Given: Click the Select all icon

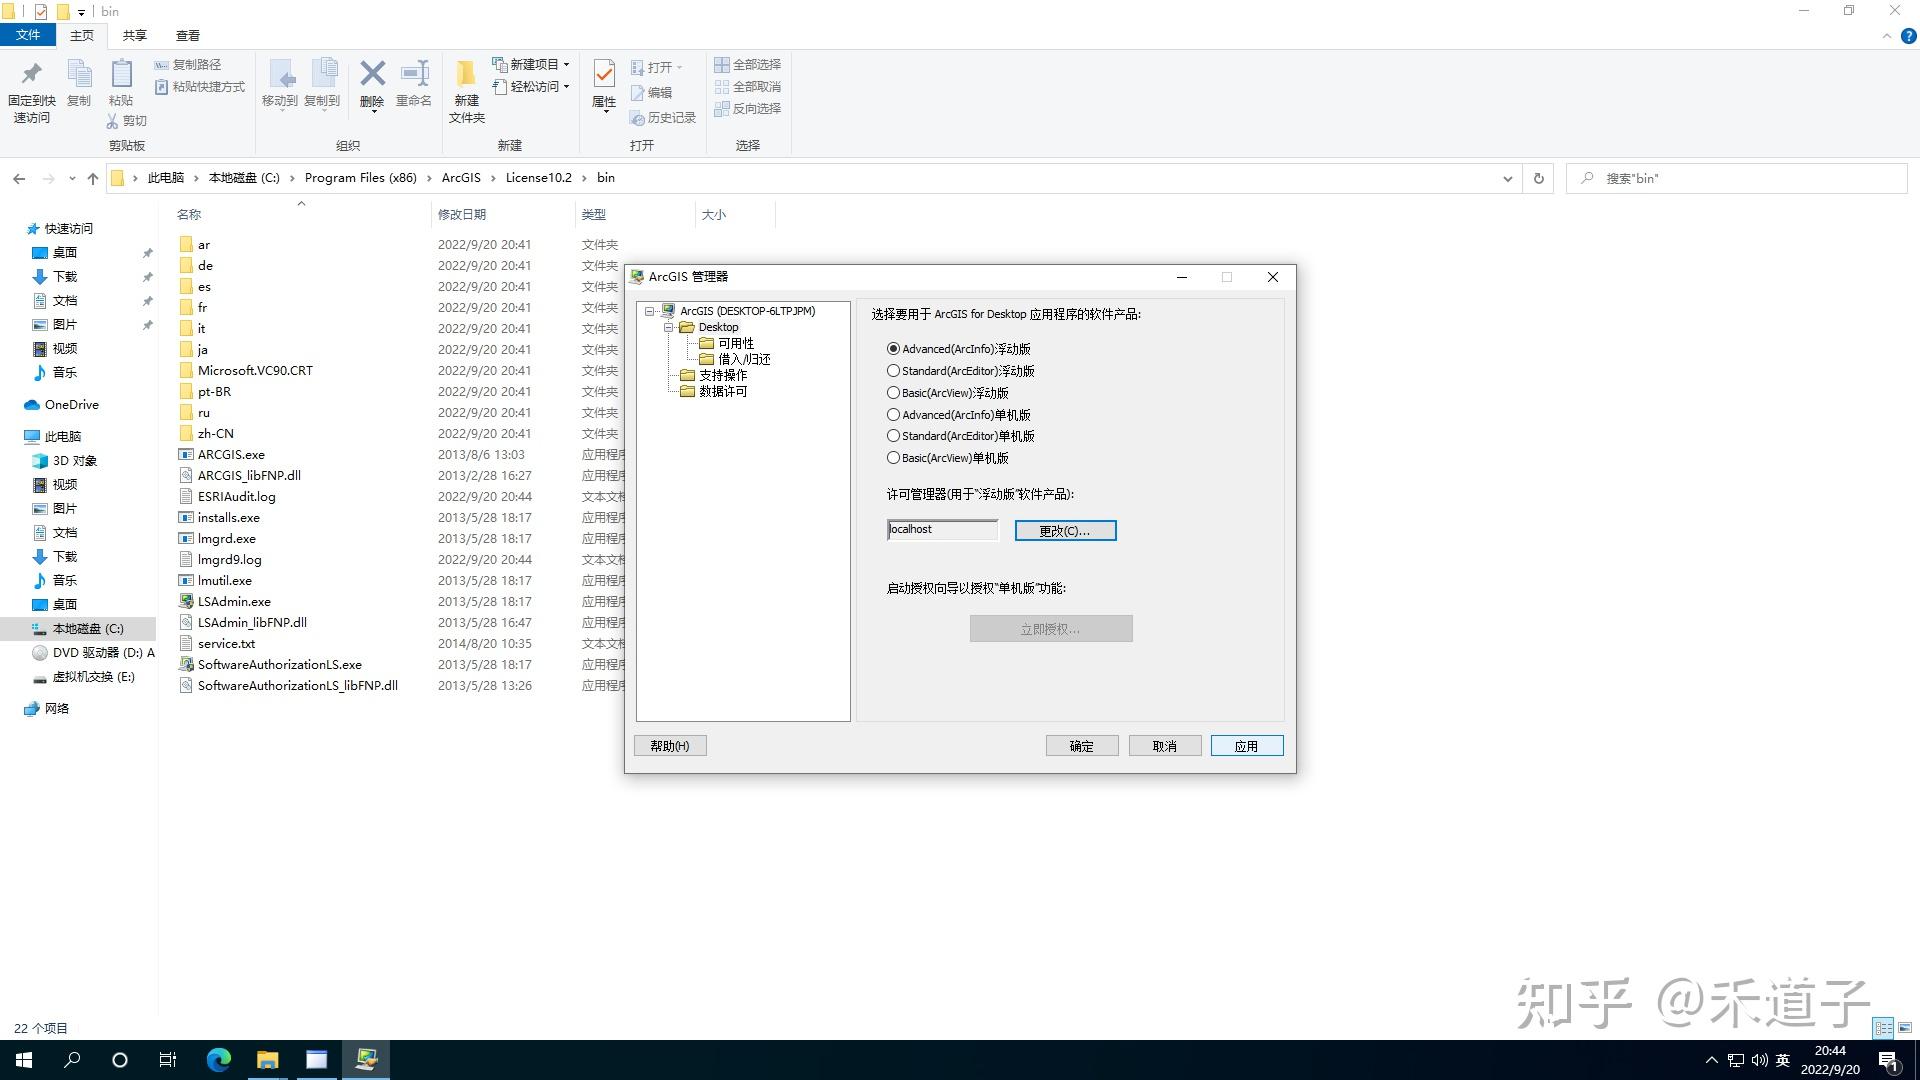Looking at the screenshot, I should 721,64.
